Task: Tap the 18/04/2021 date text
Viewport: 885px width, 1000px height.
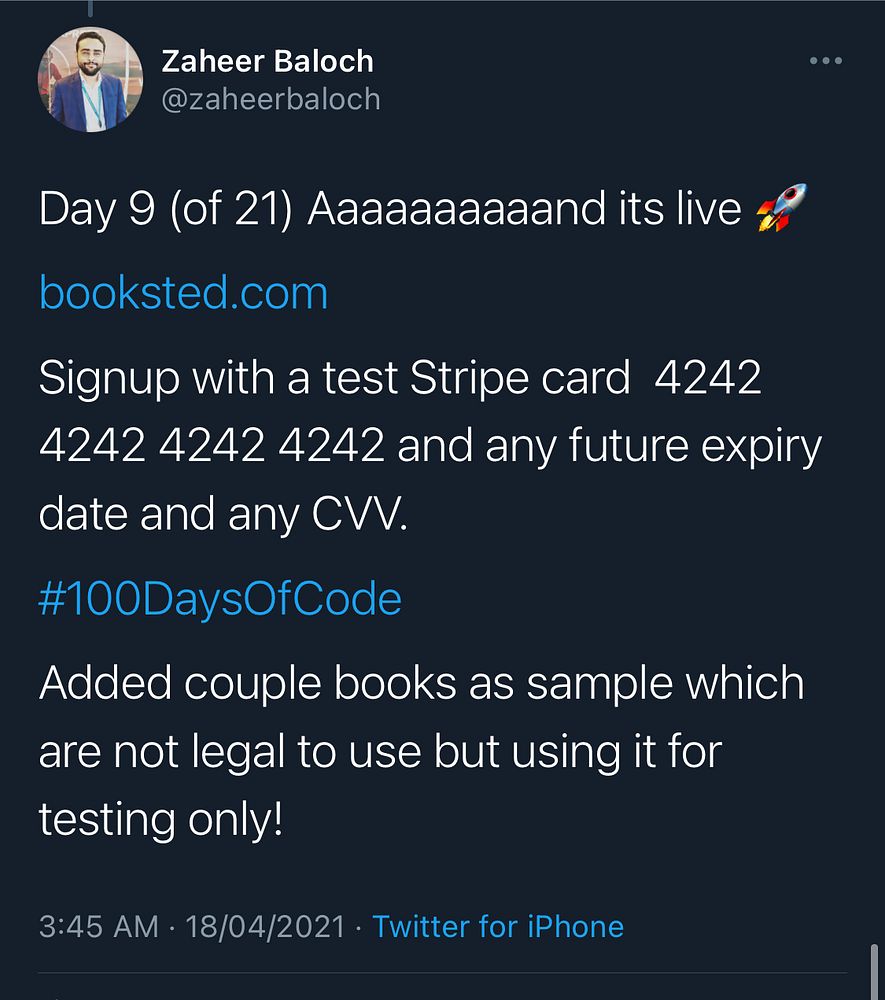Action: point(265,927)
